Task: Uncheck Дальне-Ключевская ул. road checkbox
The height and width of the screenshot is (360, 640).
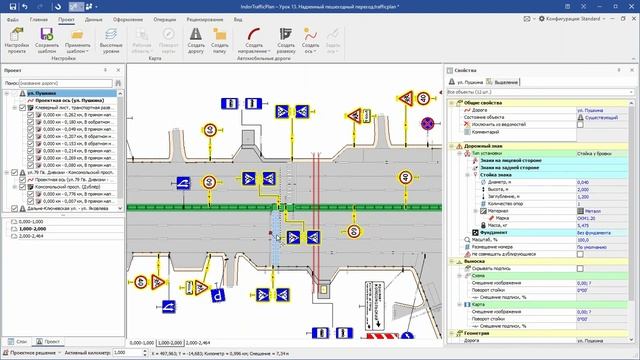Action: pos(14,209)
